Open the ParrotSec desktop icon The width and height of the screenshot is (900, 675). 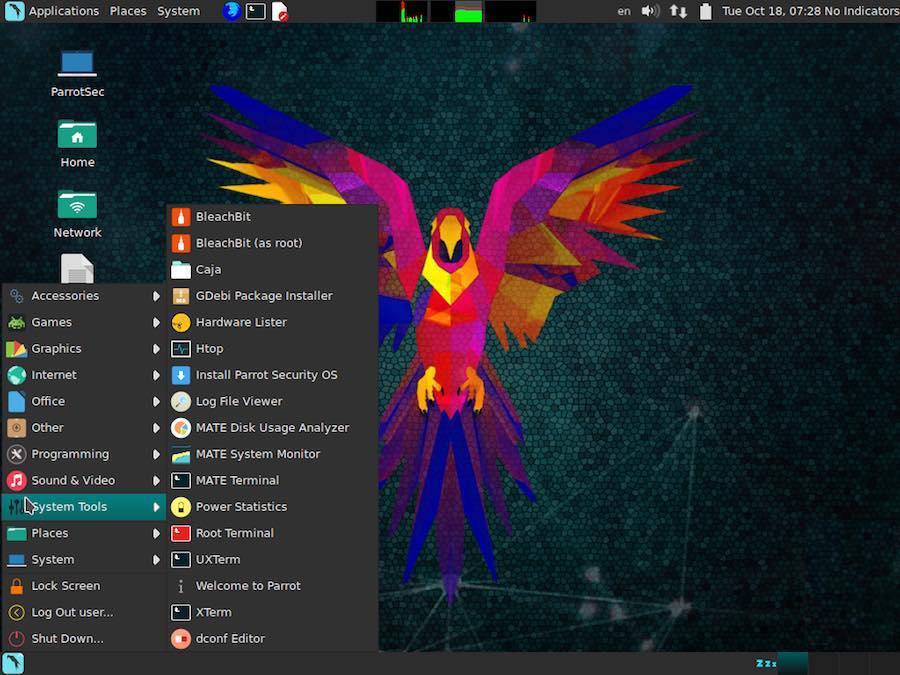pos(77,75)
